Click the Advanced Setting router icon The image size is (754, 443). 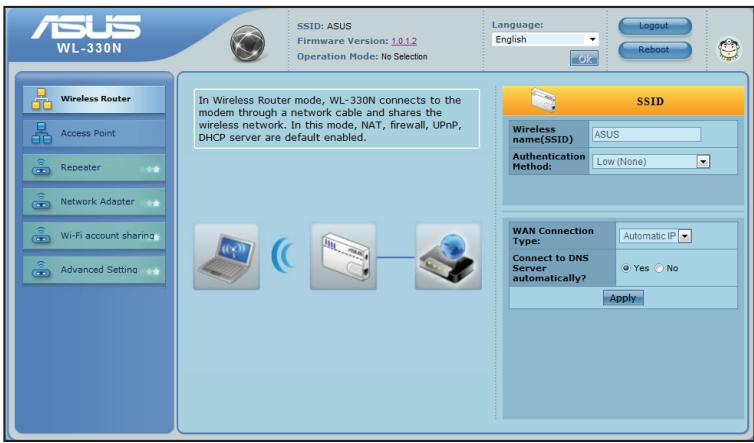point(41,270)
